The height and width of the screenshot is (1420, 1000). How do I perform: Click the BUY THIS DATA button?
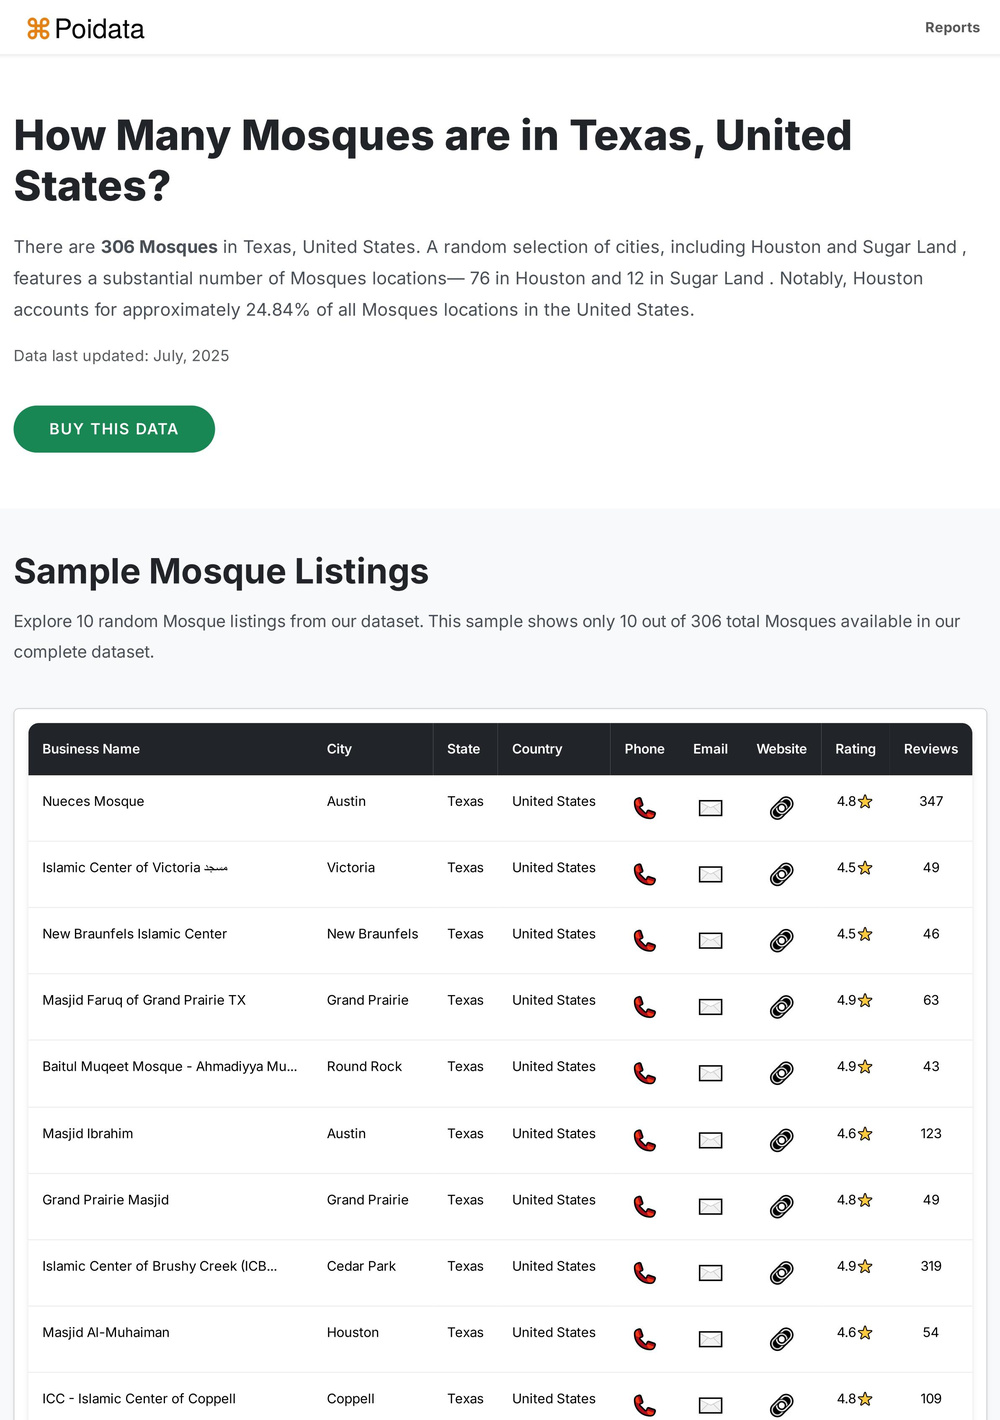114,429
